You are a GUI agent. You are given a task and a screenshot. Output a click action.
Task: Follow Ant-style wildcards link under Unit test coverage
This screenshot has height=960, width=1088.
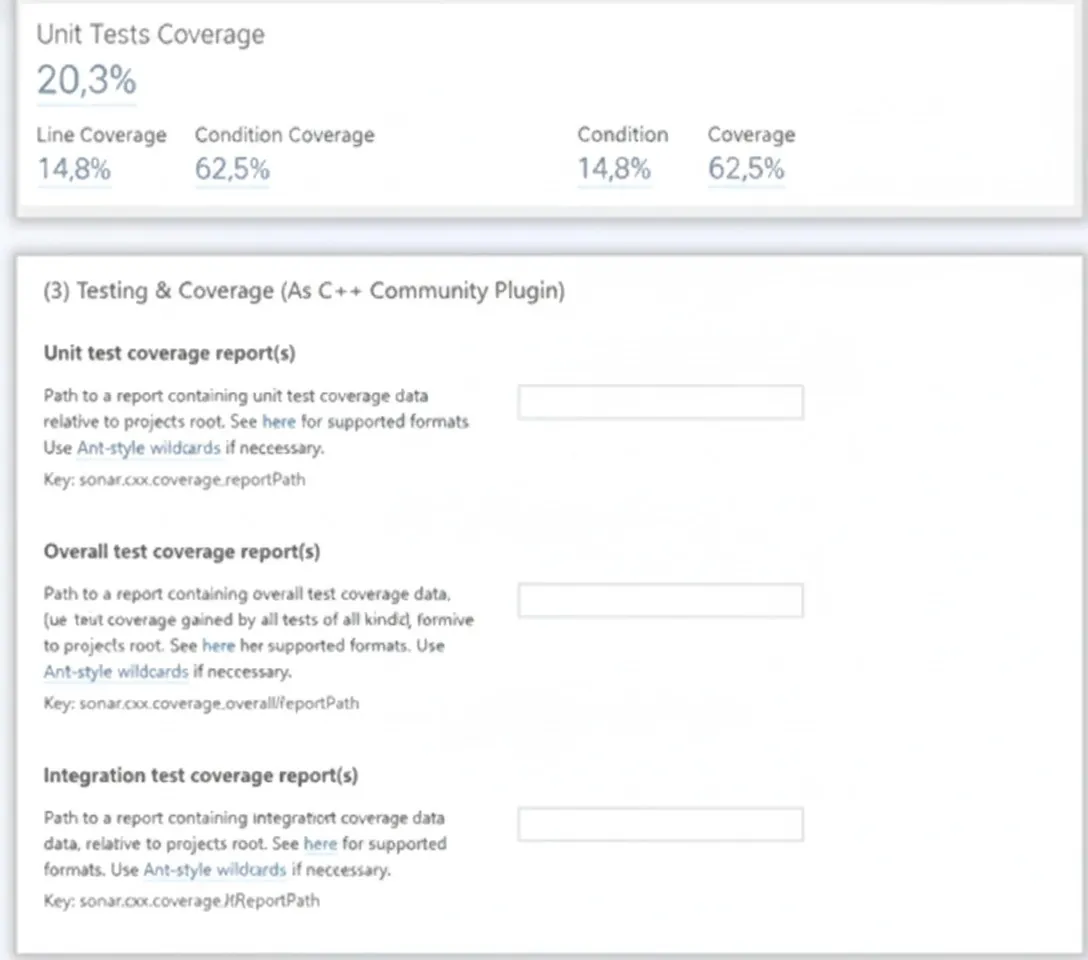pos(148,448)
